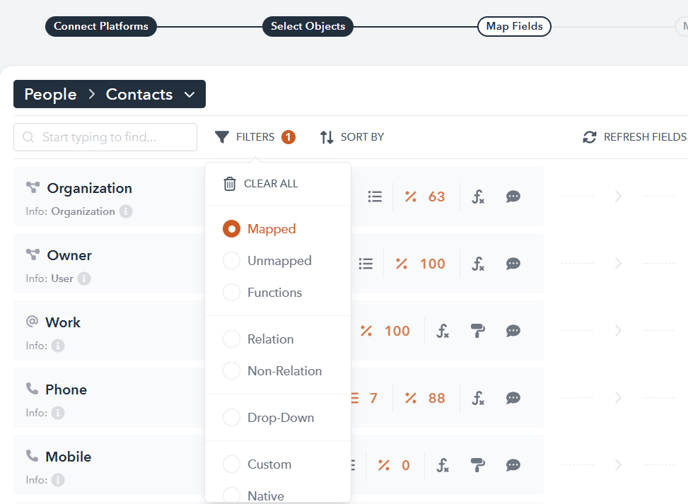Screen dimensions: 688x504
Task: Open the Sort By options
Action: 352,137
